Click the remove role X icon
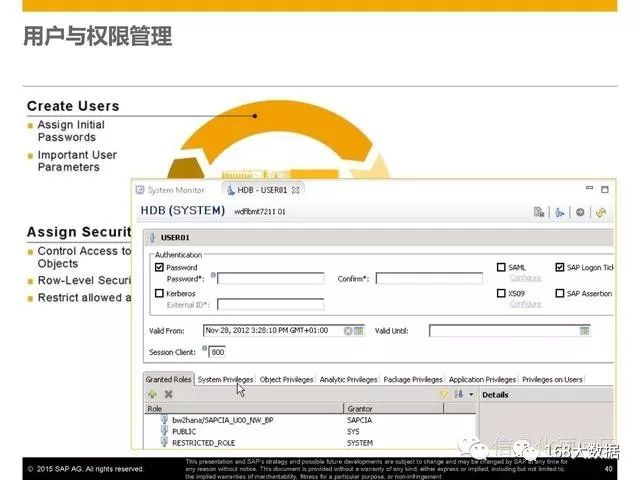This screenshot has width=640, height=480. (168, 394)
